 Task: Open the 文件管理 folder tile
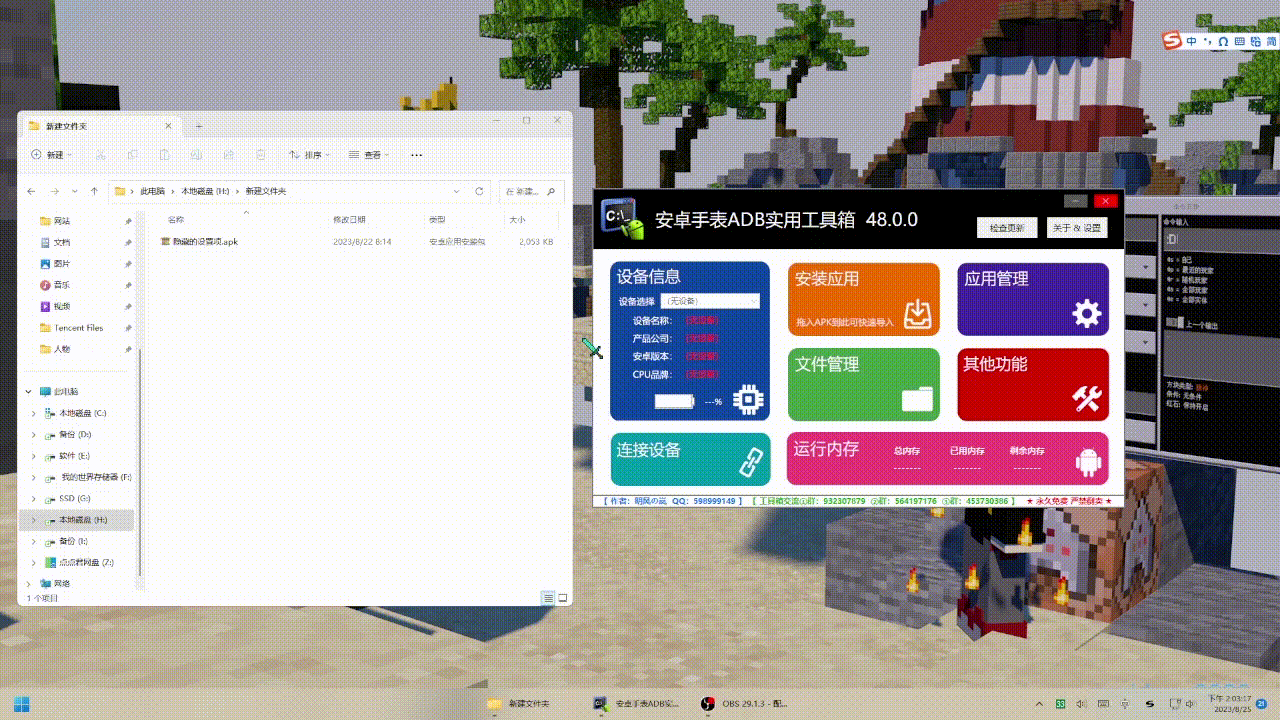click(863, 384)
